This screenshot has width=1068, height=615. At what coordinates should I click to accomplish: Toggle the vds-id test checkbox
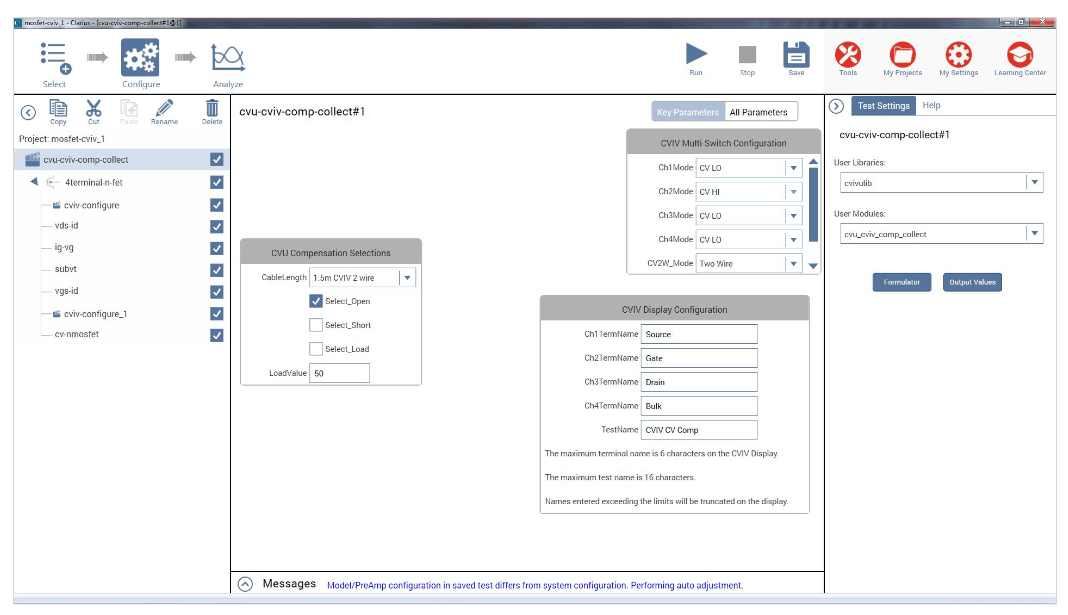tap(217, 226)
